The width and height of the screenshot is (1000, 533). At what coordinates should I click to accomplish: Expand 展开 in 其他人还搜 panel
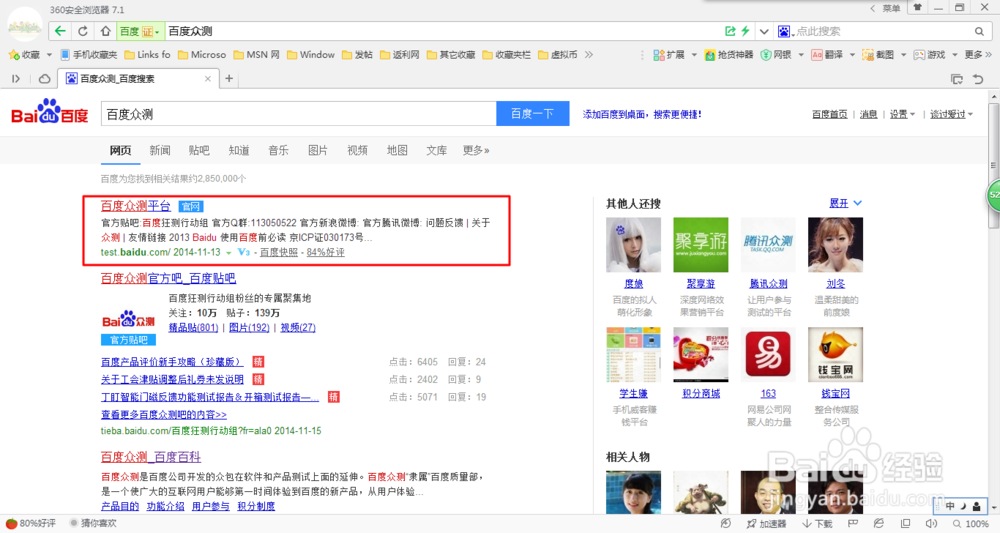(845, 203)
